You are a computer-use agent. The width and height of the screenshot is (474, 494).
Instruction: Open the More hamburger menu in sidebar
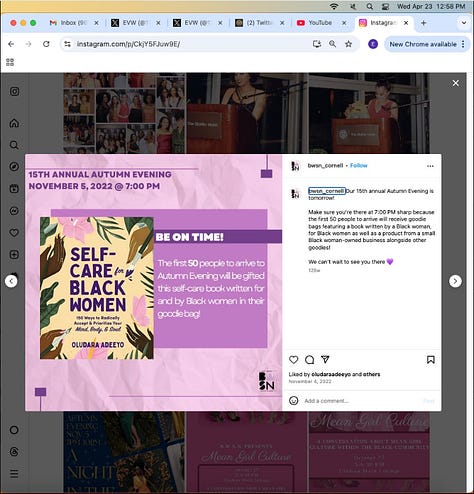14,474
